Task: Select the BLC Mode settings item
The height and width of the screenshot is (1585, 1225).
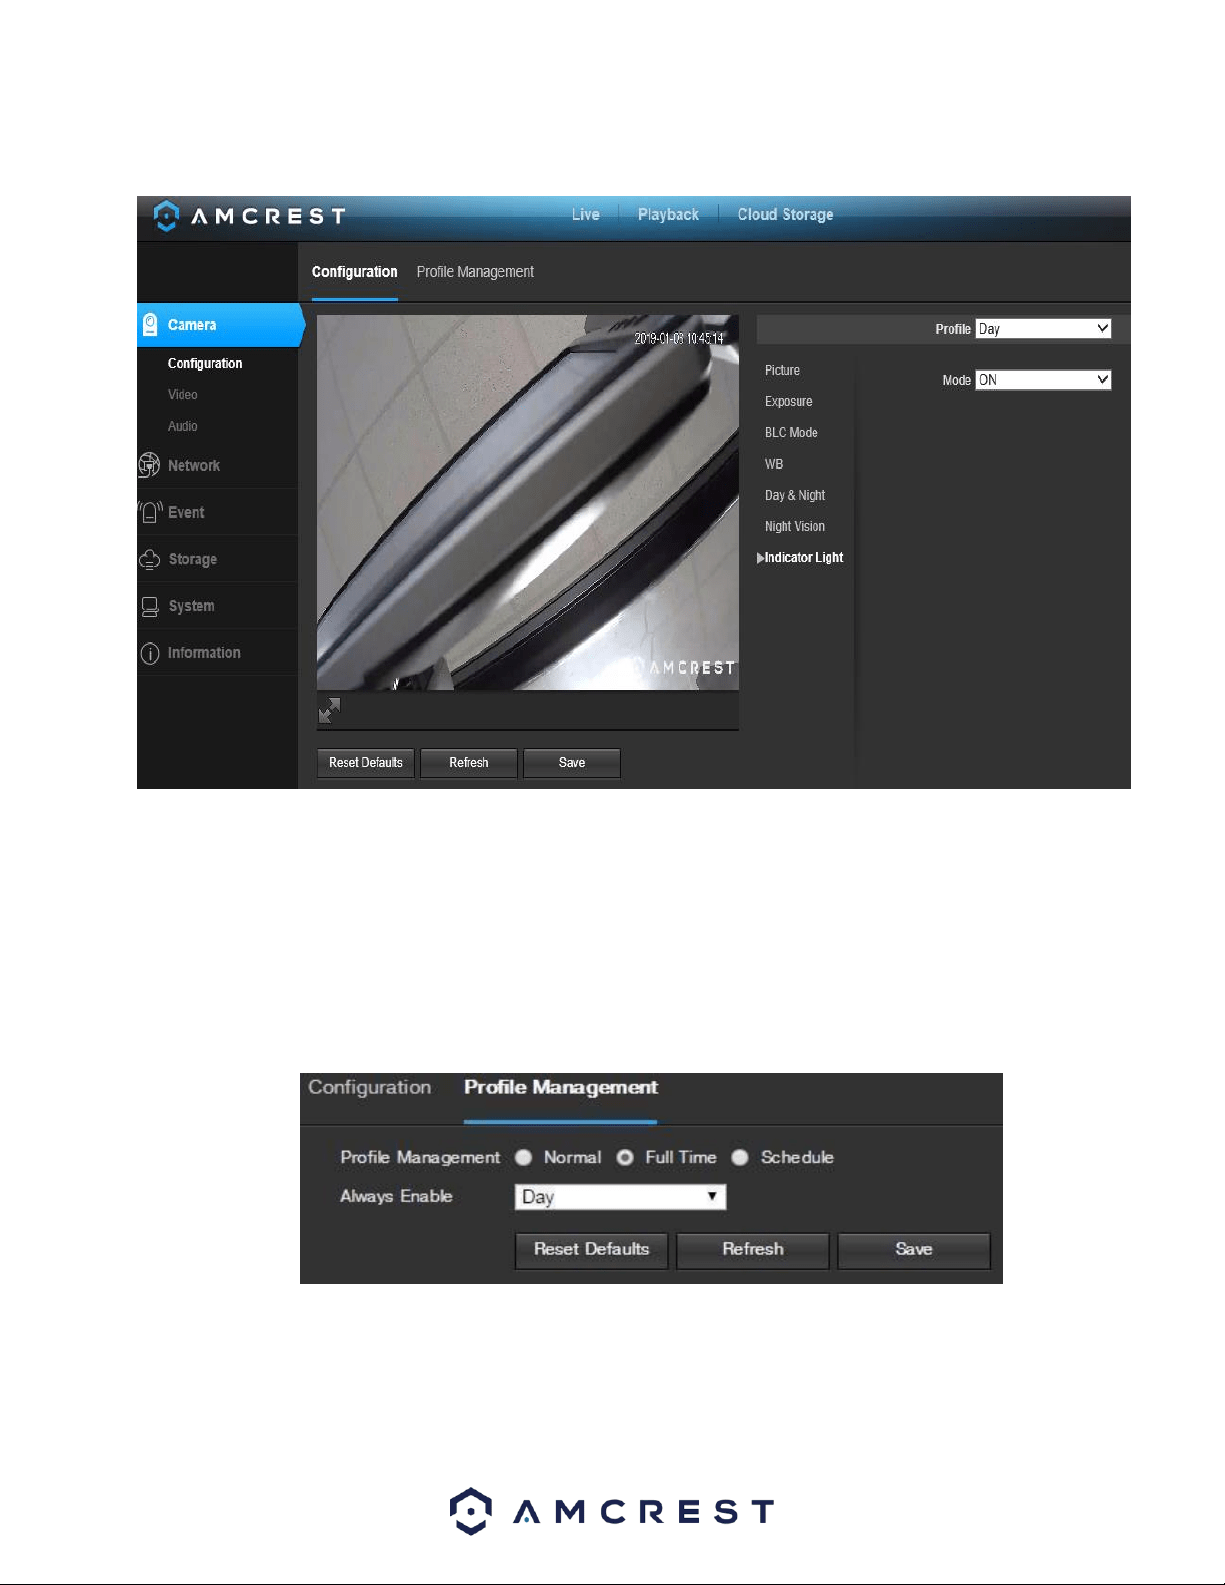Action: tap(791, 432)
